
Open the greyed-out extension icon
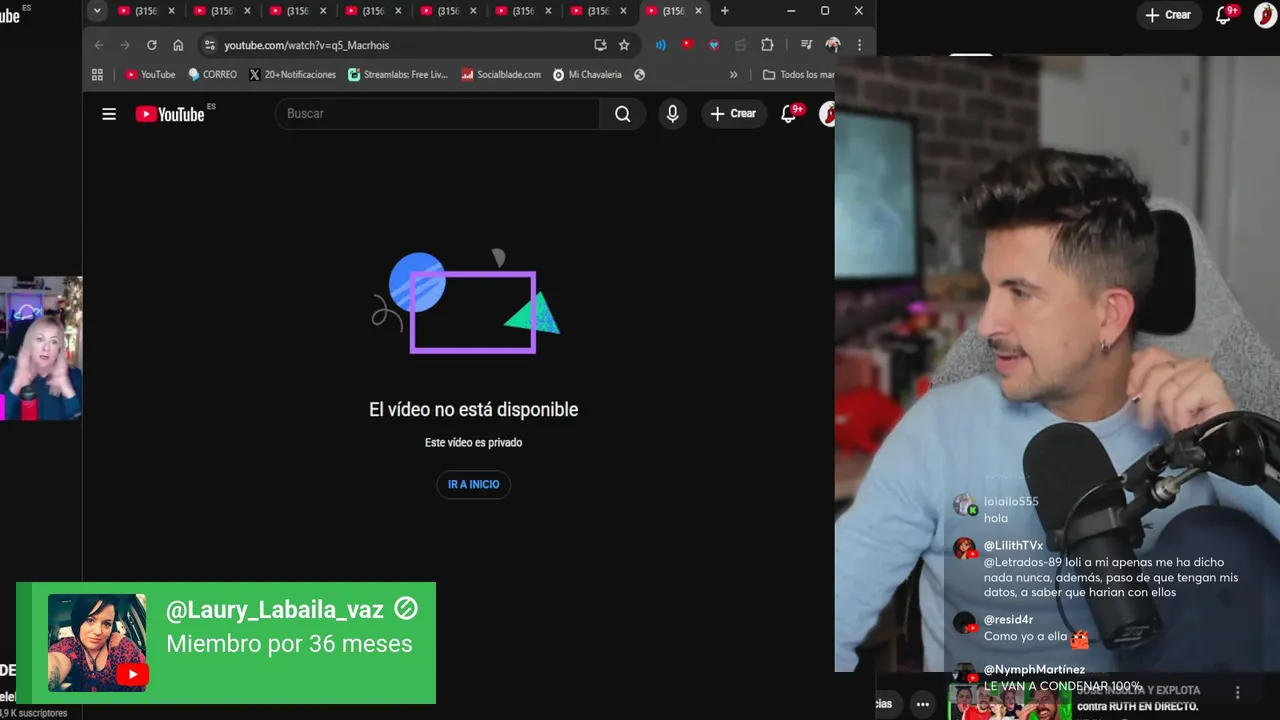pos(740,45)
